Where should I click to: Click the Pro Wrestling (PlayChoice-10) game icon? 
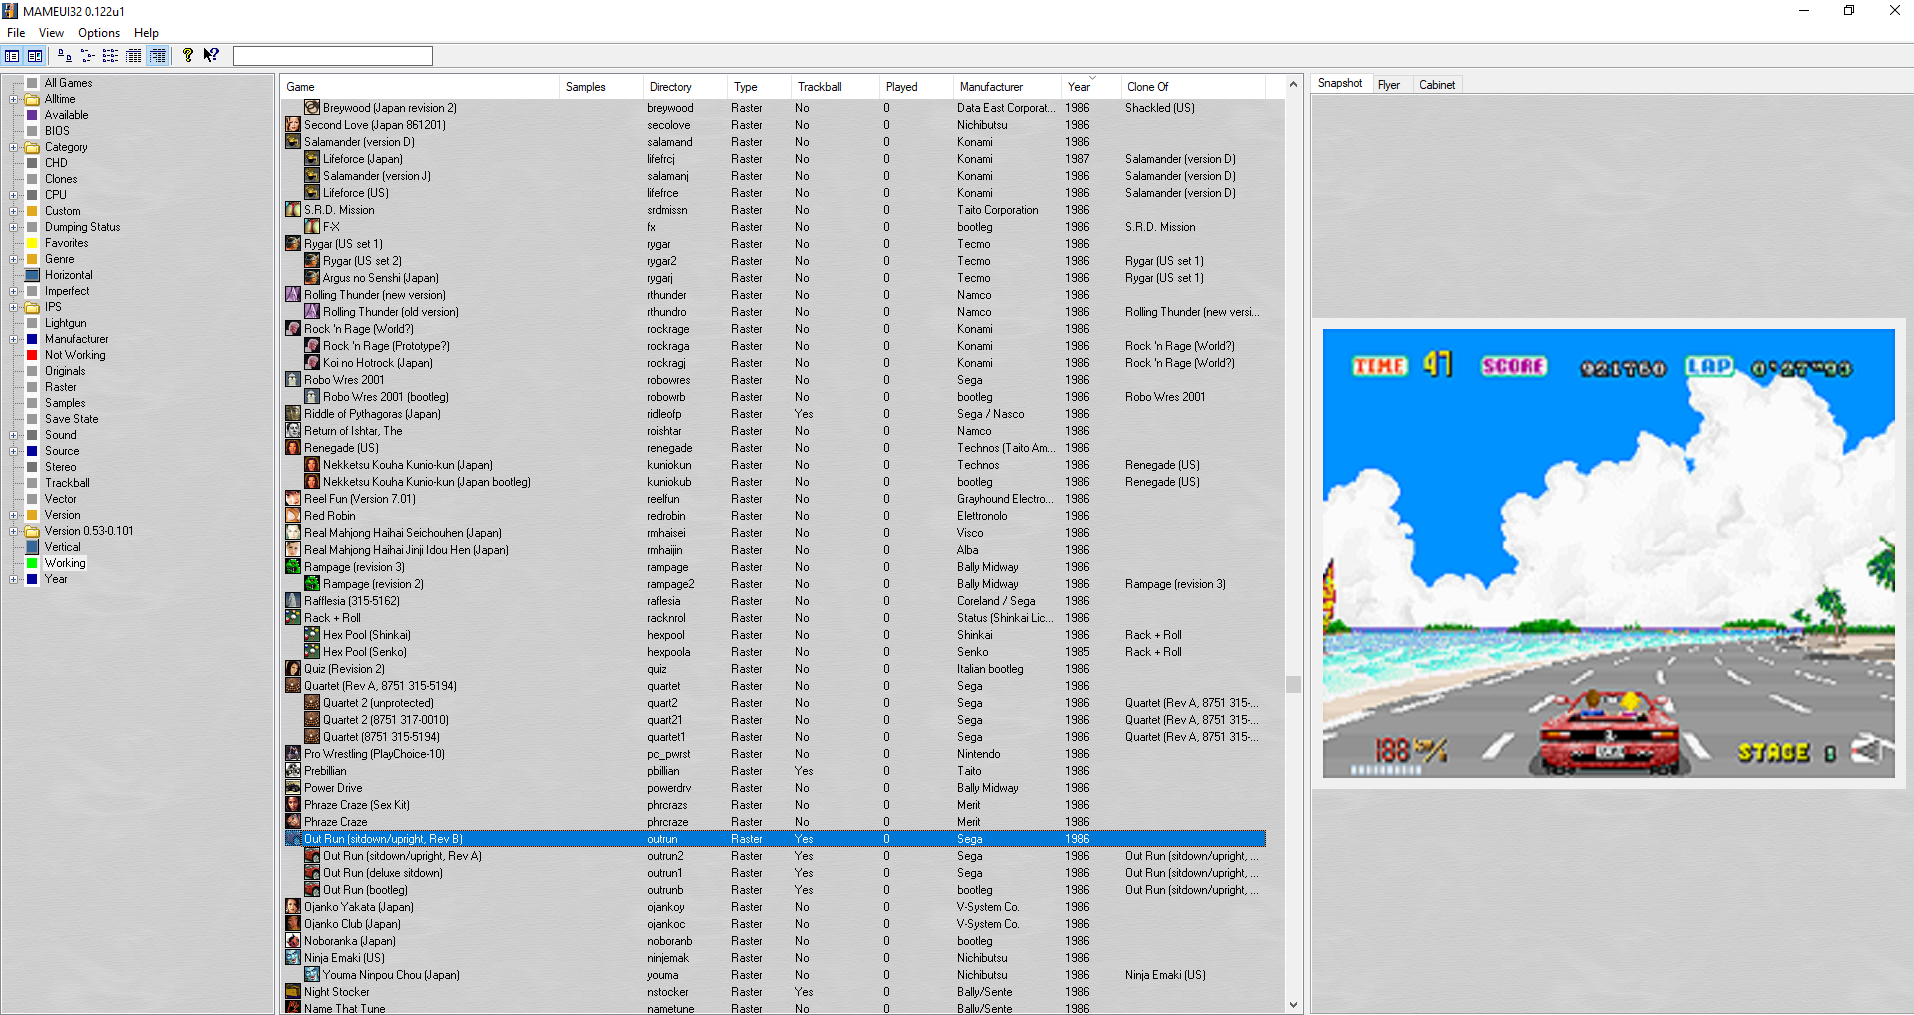293,754
